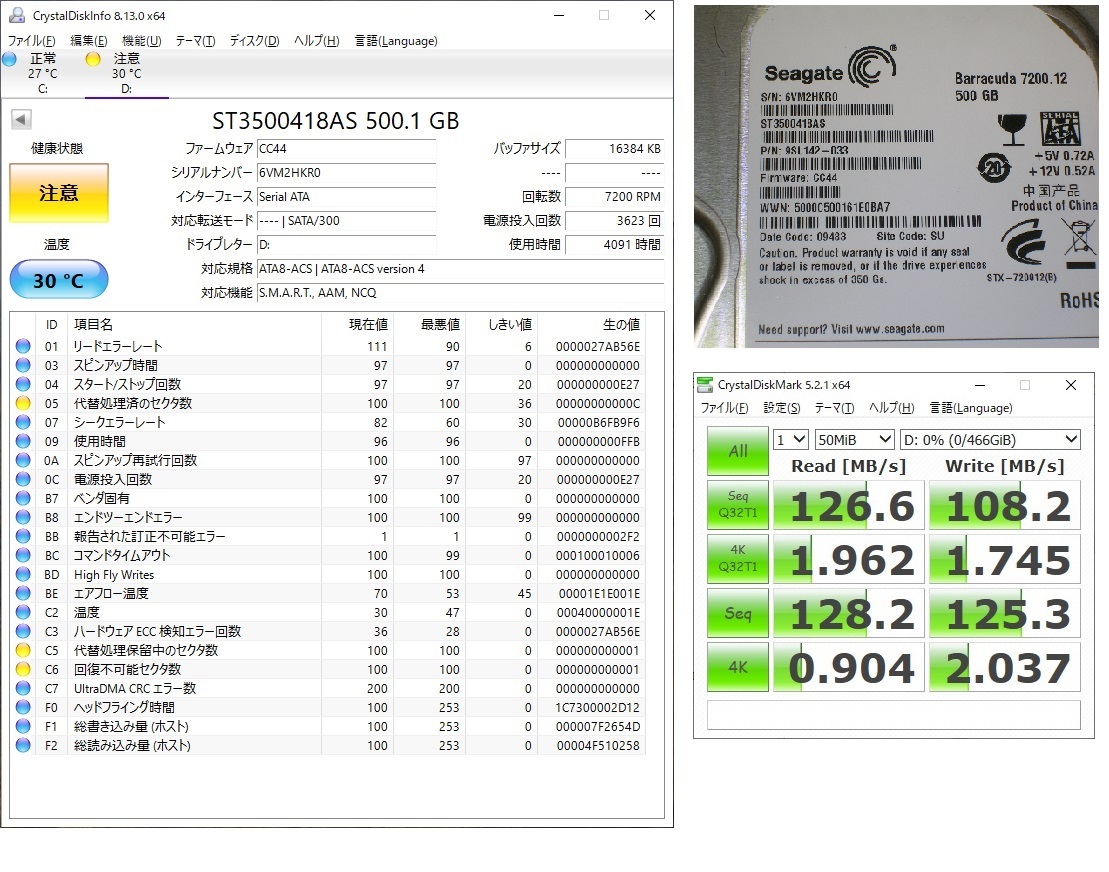Click status orb of ID C7 UltraDMA CRC row
Viewport: 1109px width, 872px height.
[23, 688]
